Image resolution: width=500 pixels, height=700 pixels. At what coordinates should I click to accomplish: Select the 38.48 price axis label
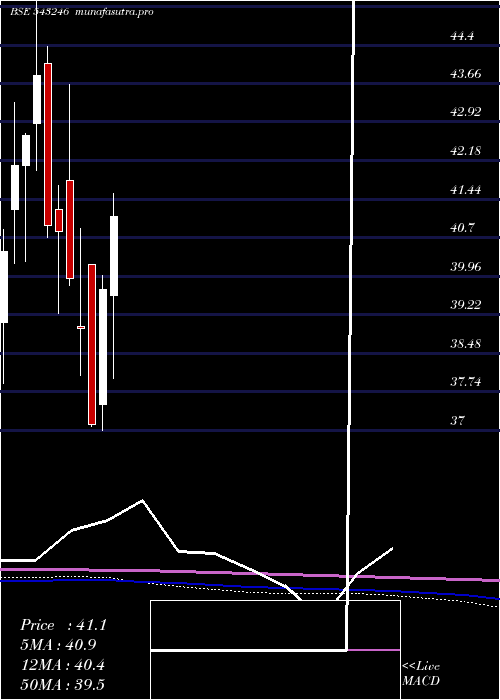coord(466,344)
